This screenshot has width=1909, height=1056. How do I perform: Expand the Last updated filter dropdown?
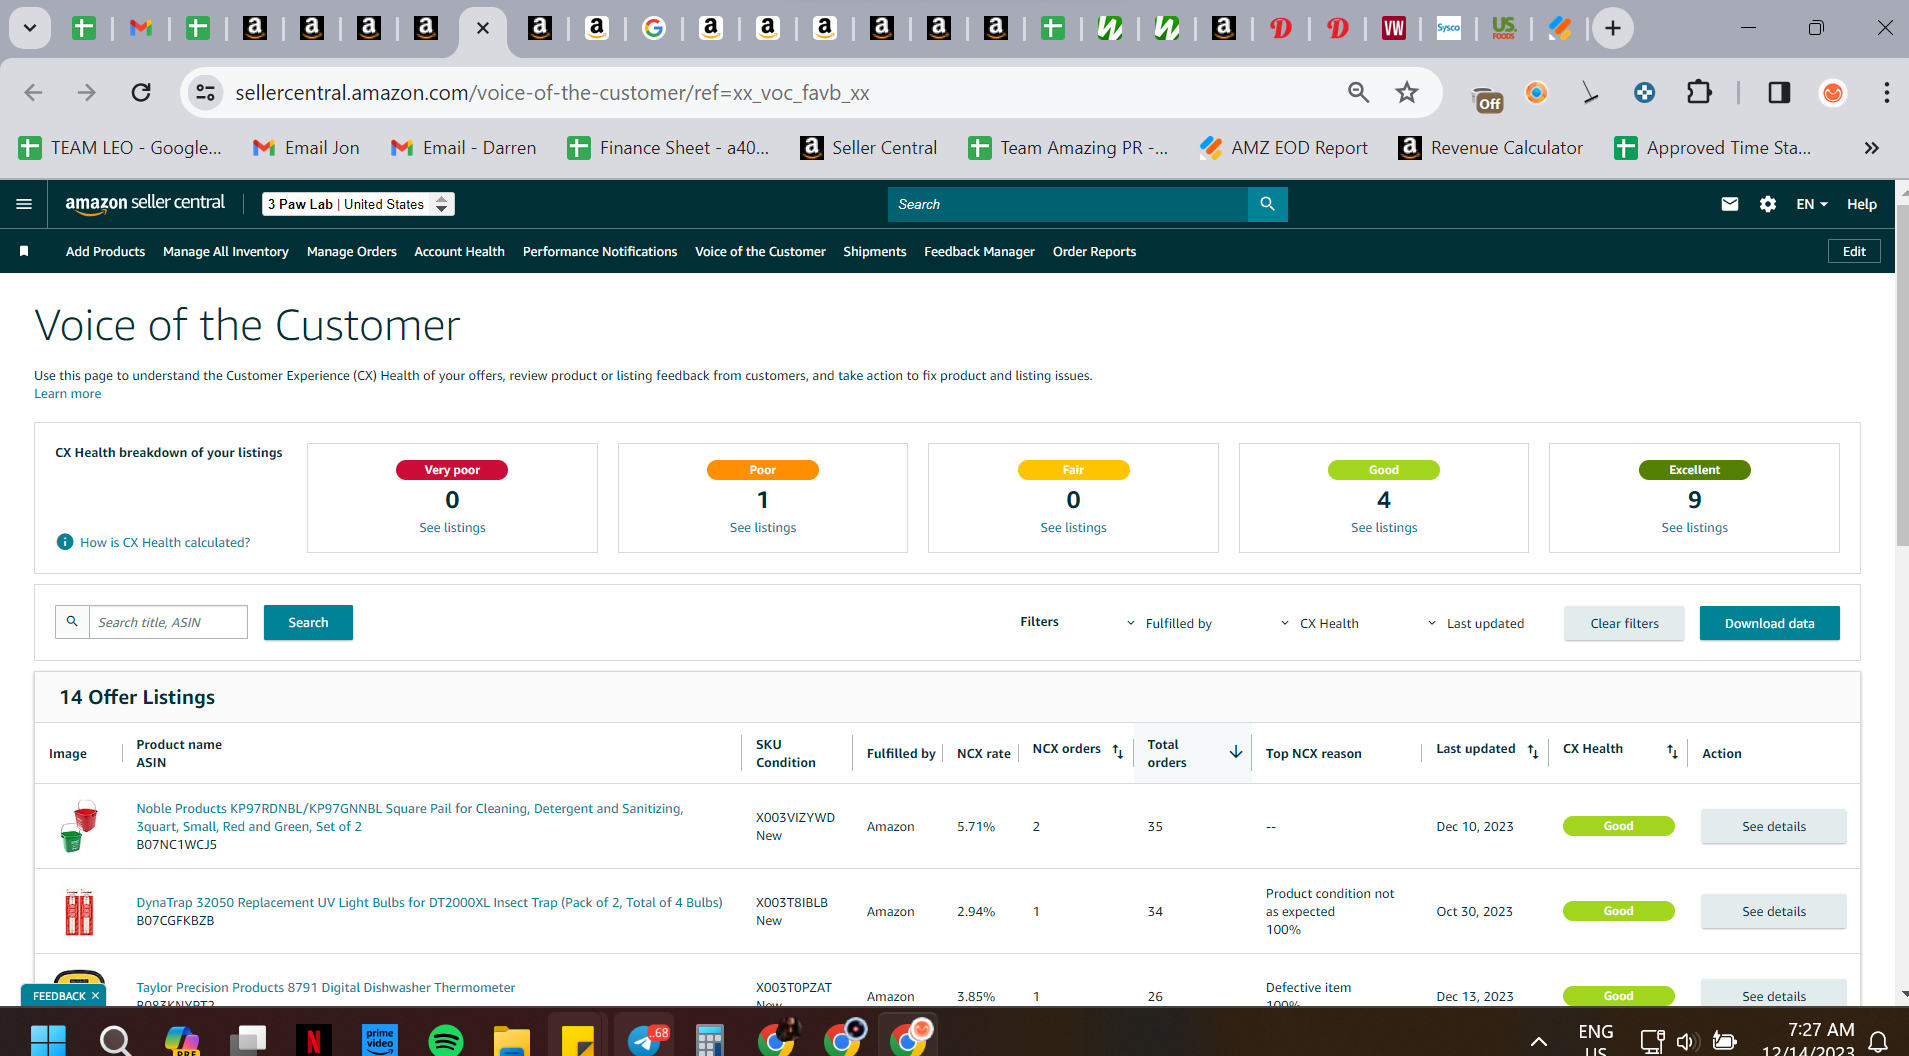1475,623
